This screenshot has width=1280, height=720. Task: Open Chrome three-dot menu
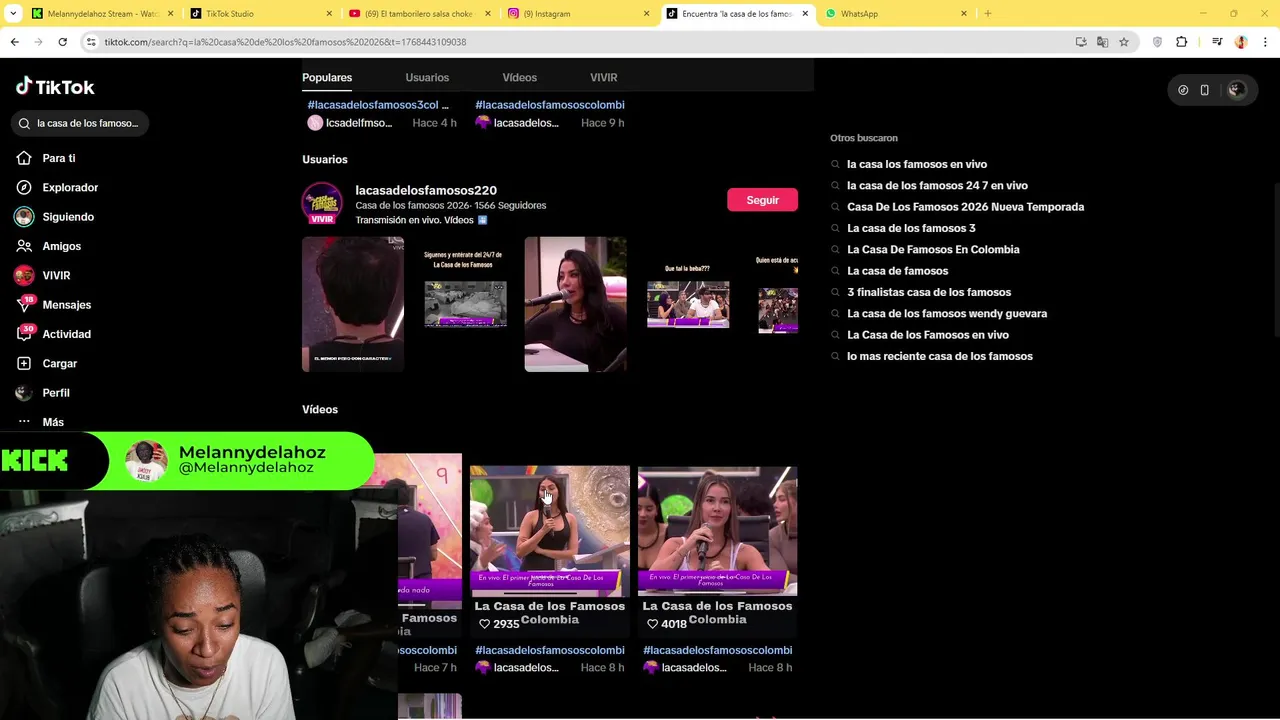click(1265, 42)
